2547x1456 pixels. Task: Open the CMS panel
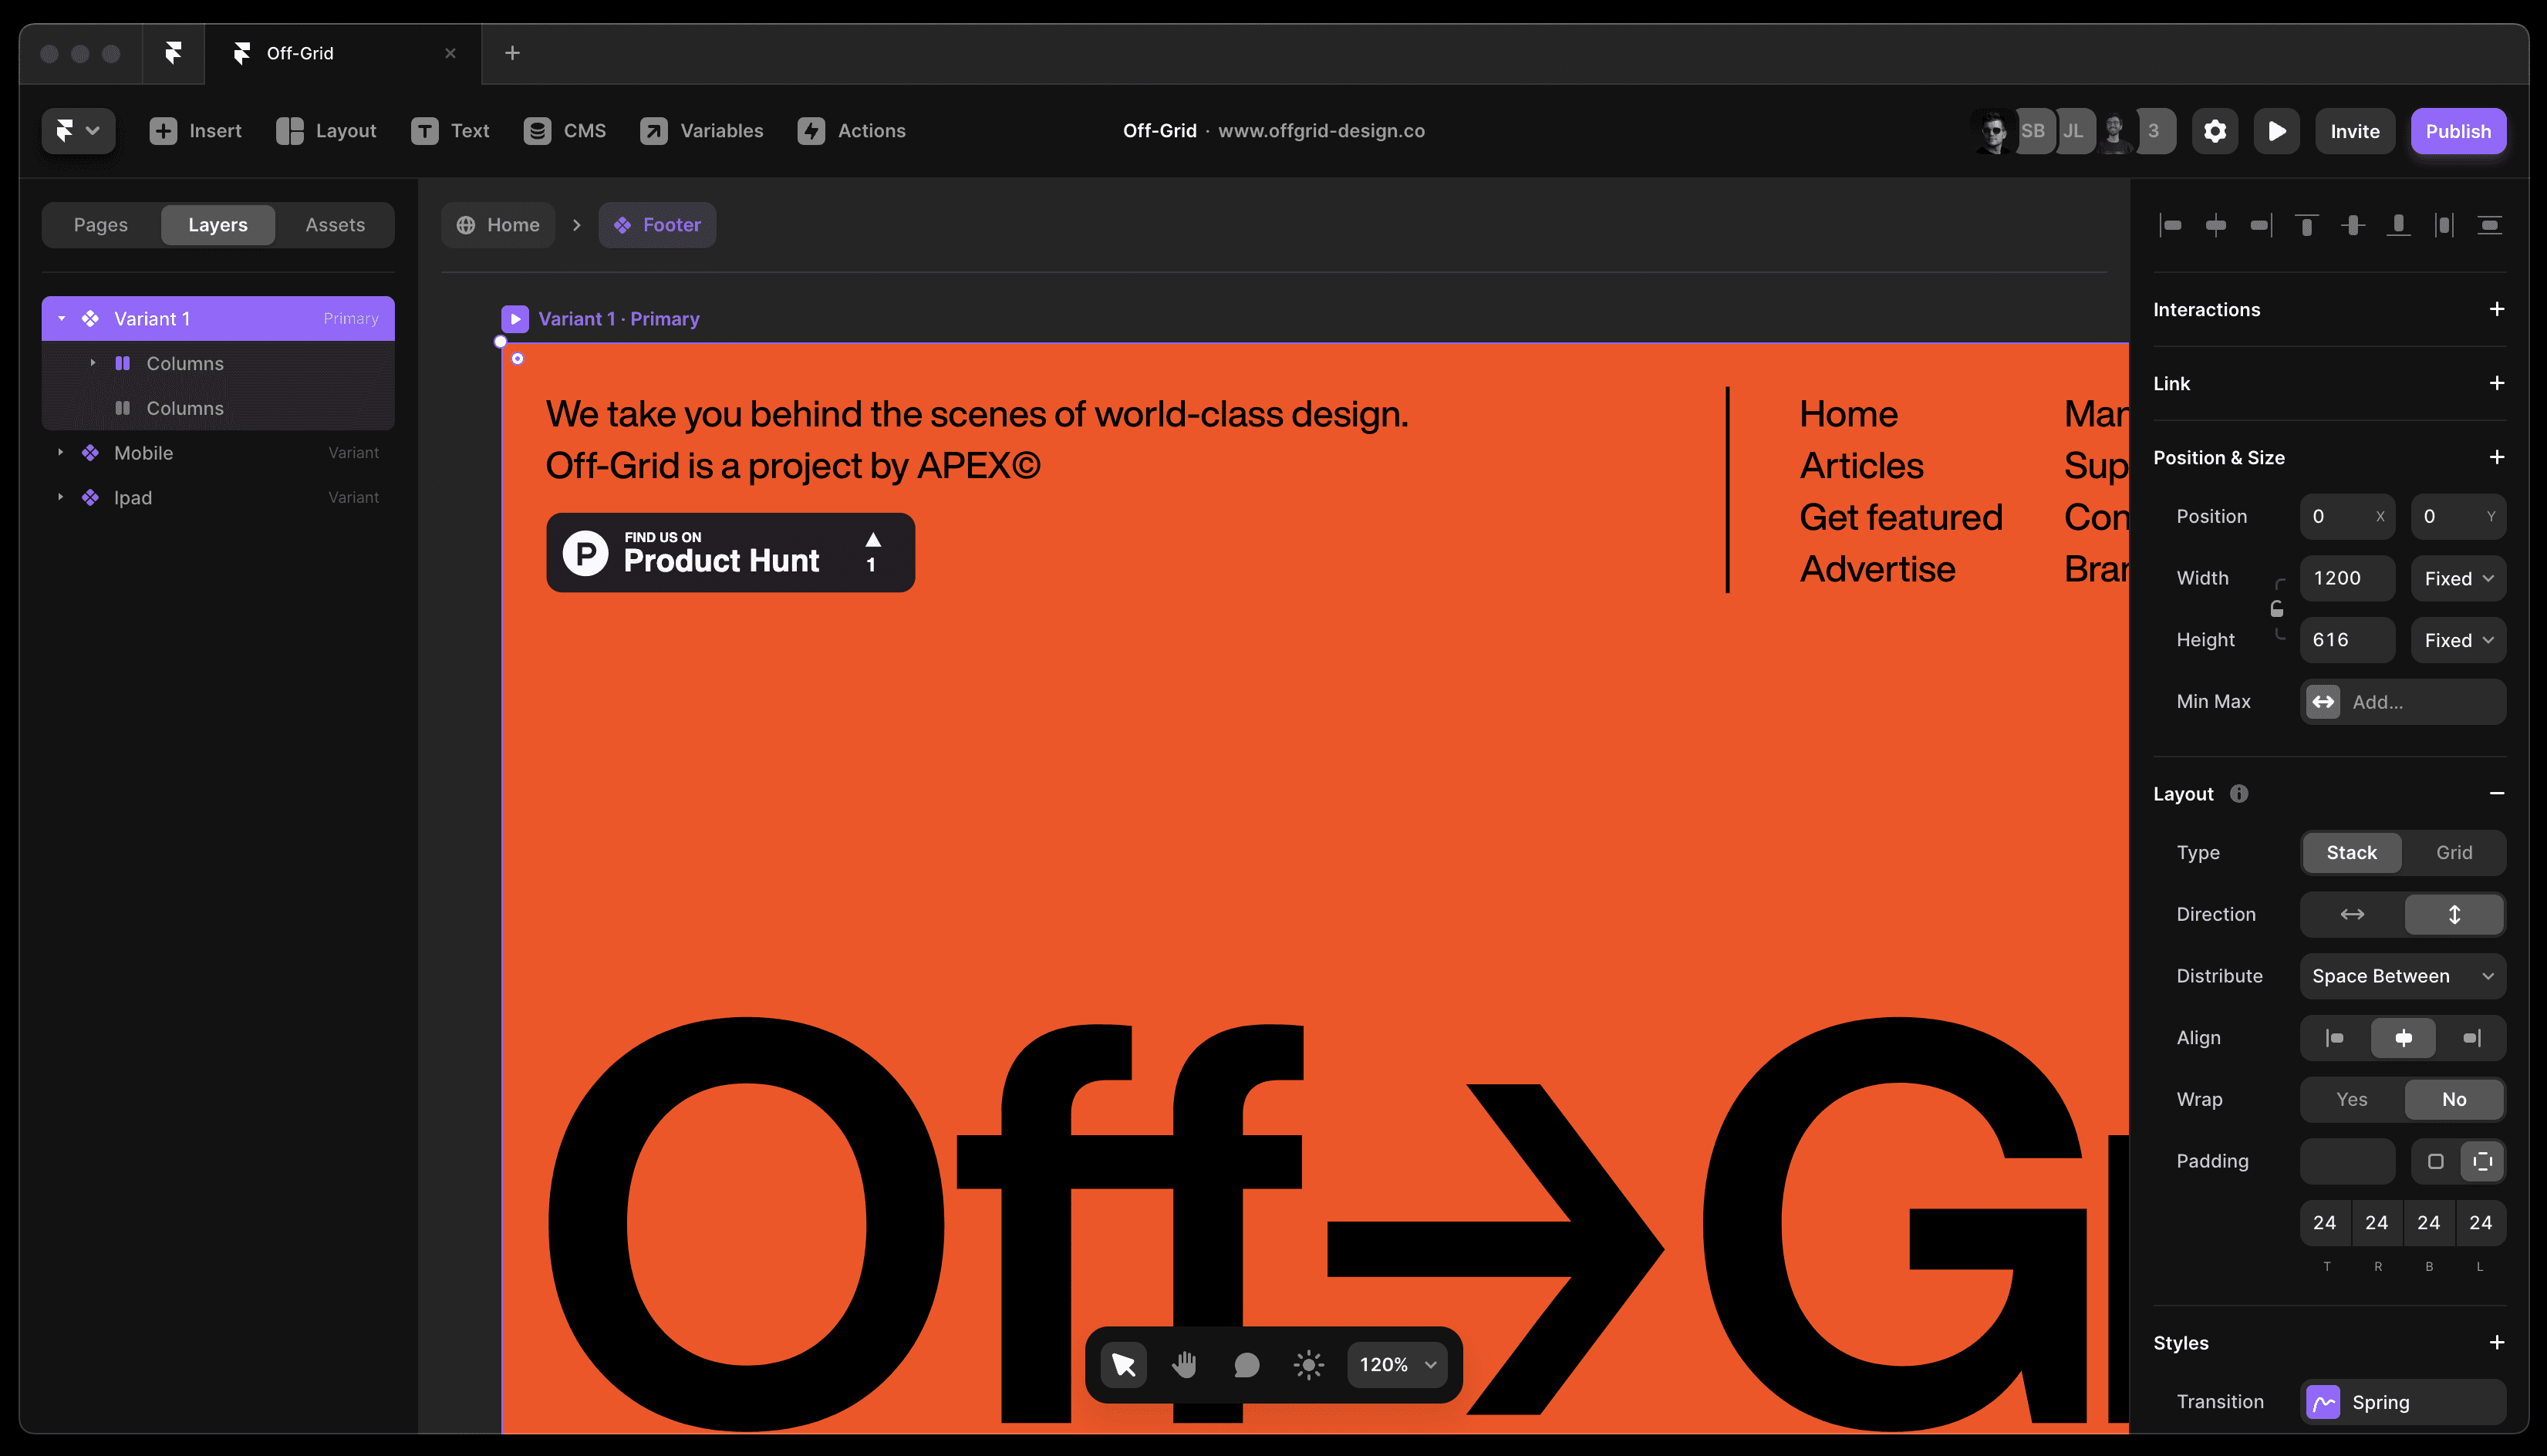565,131
